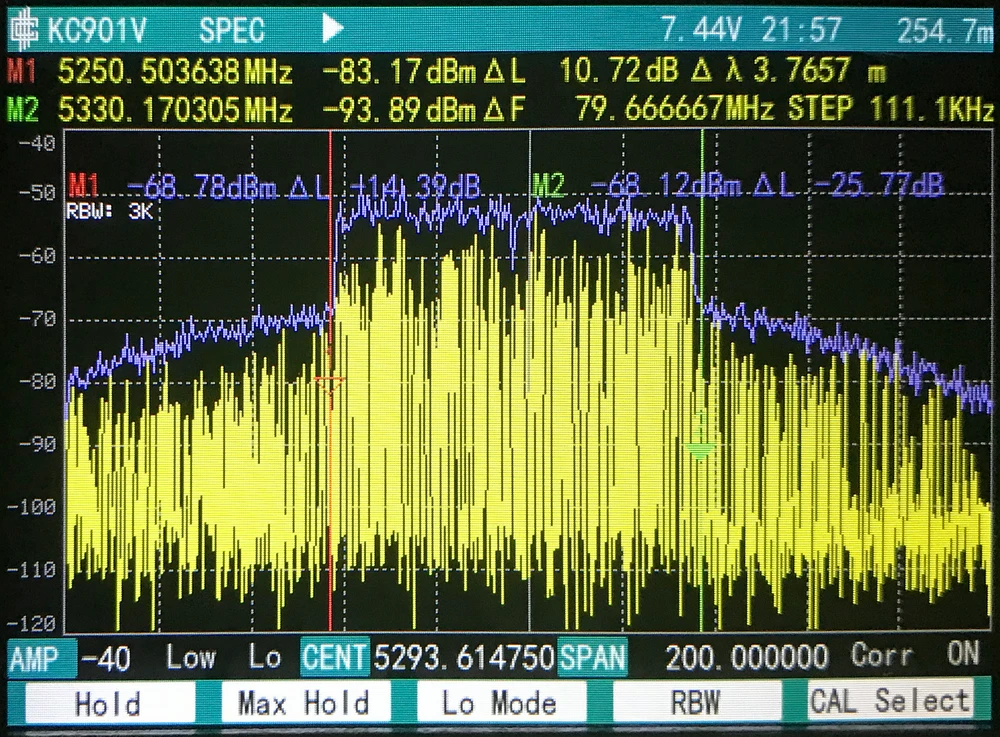Viewport: 1000px width, 737px height.
Task: Open the AMP reference level selector
Action: [x=34, y=657]
